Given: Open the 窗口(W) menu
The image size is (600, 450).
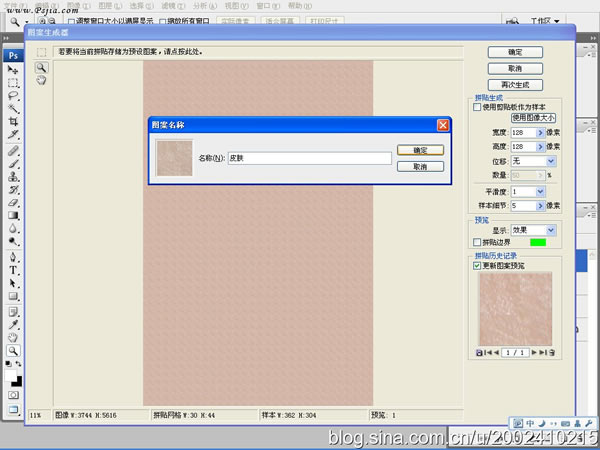Looking at the screenshot, I should pos(268,6).
